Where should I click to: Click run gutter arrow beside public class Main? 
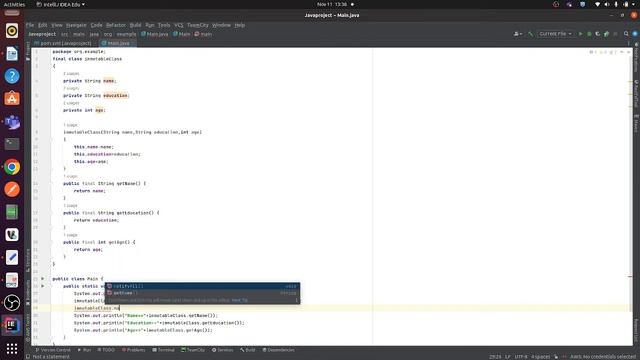42,279
